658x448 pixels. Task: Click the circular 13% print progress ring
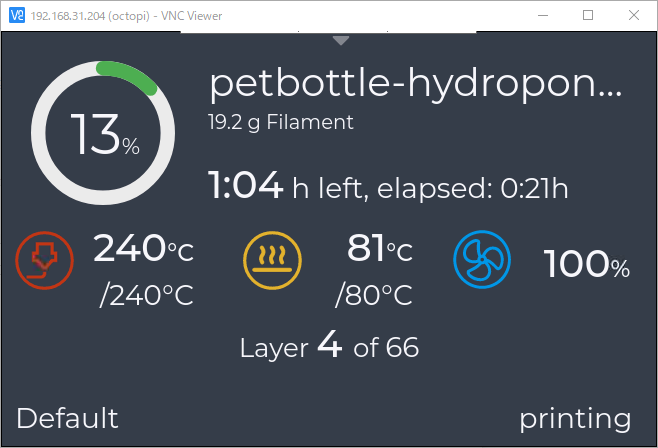click(x=103, y=133)
